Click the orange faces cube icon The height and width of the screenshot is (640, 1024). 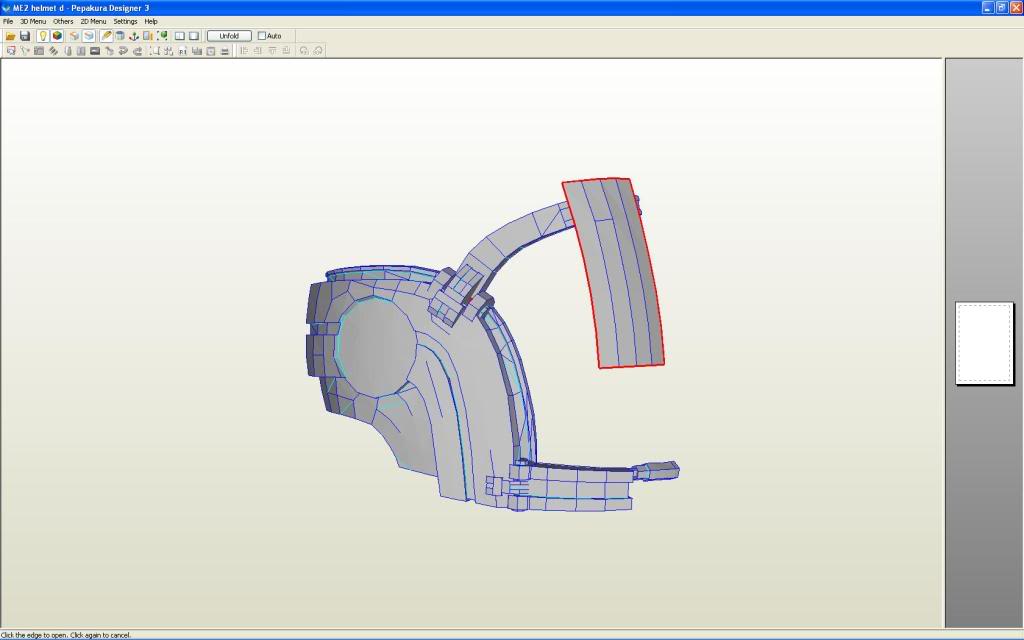(x=74, y=36)
